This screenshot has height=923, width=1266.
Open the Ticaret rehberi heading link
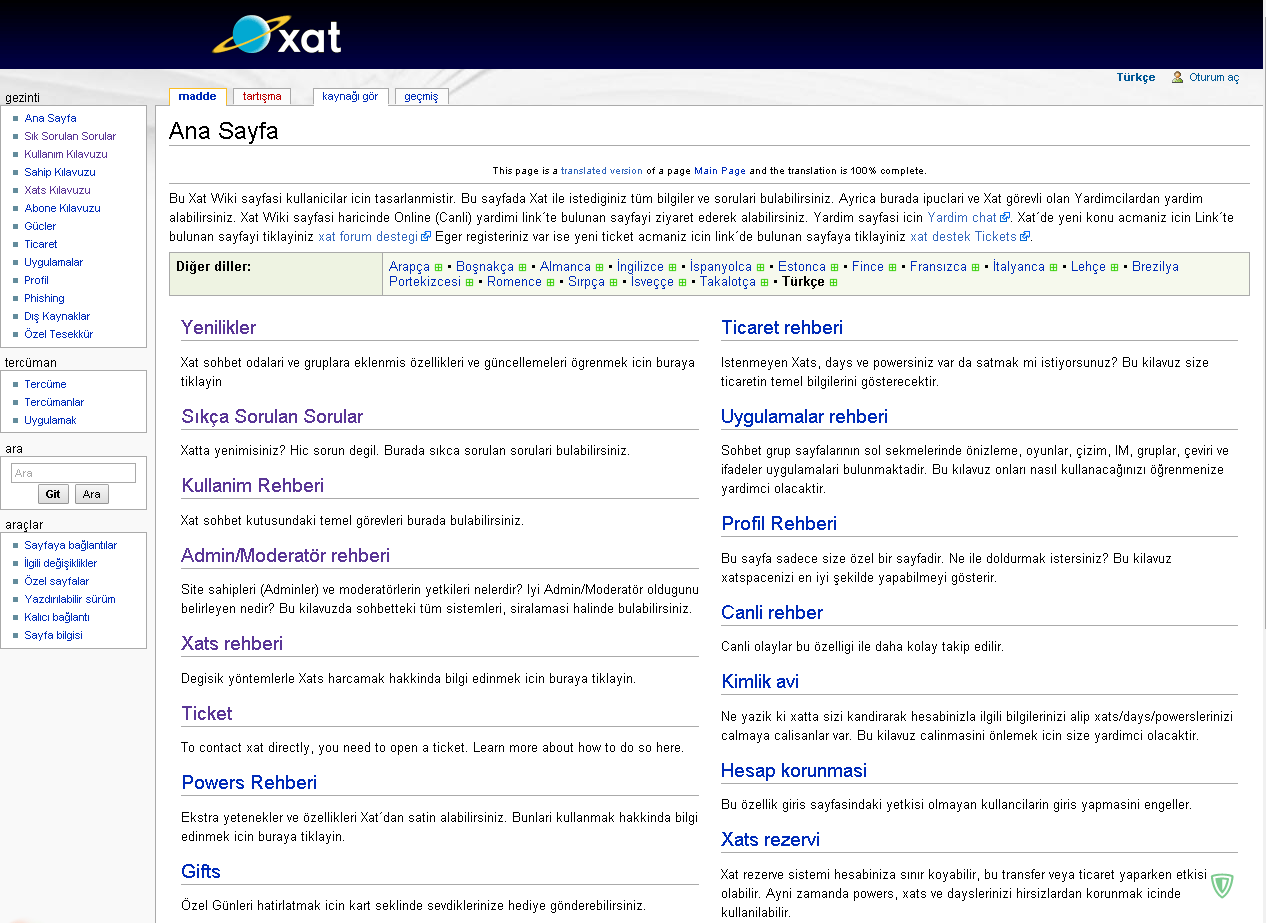[782, 327]
